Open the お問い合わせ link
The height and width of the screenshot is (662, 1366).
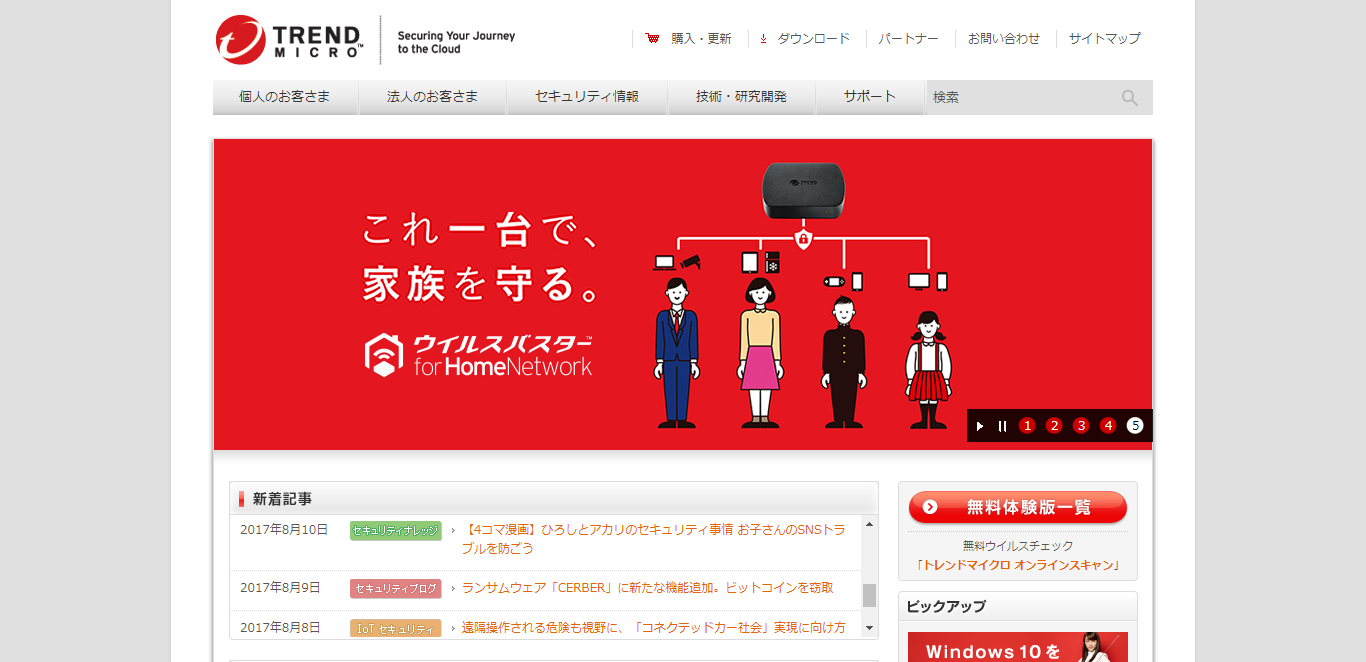click(x=1004, y=39)
